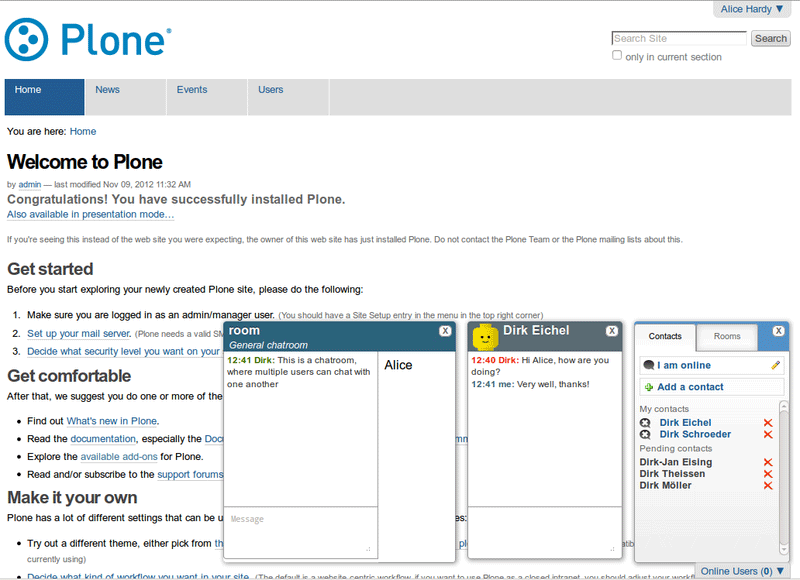Open Also available in presentation mode link
Screen dimensions: 800x580
coord(90,215)
